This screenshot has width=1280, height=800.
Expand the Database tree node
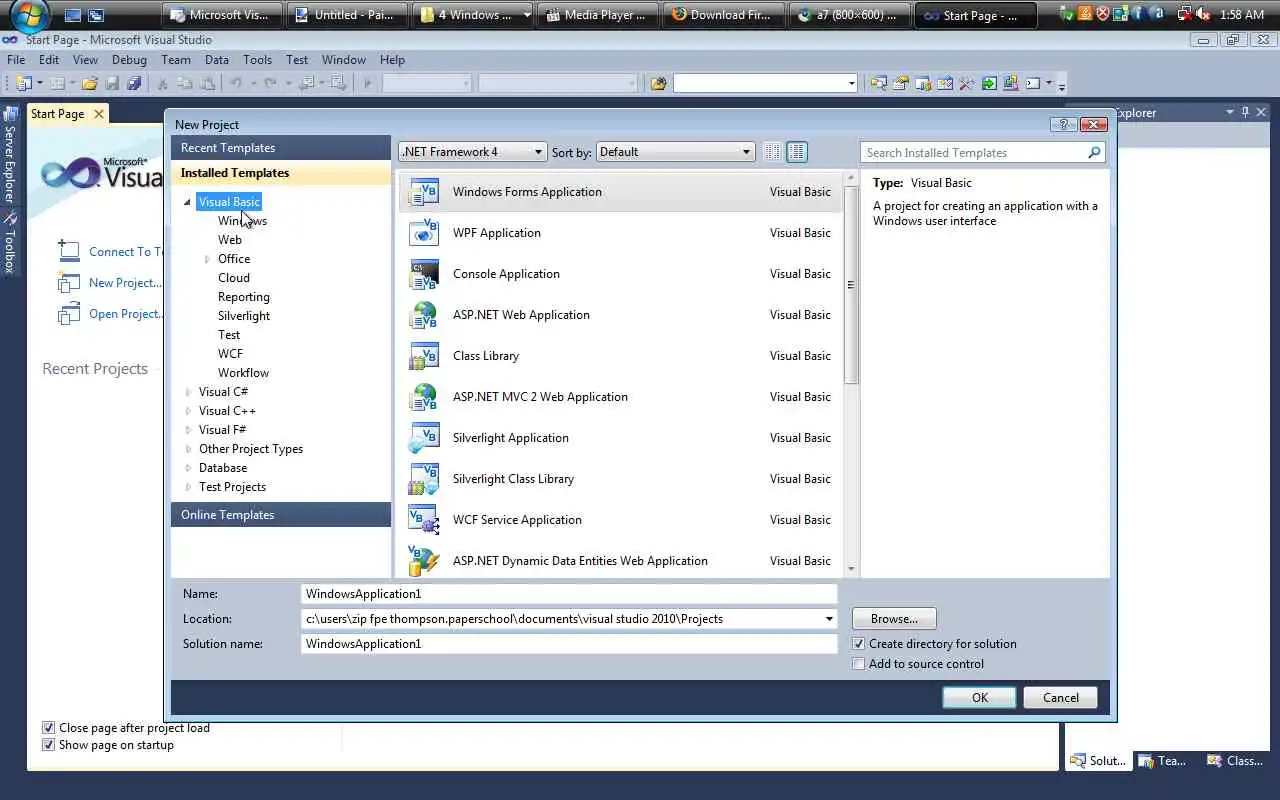[188, 468]
